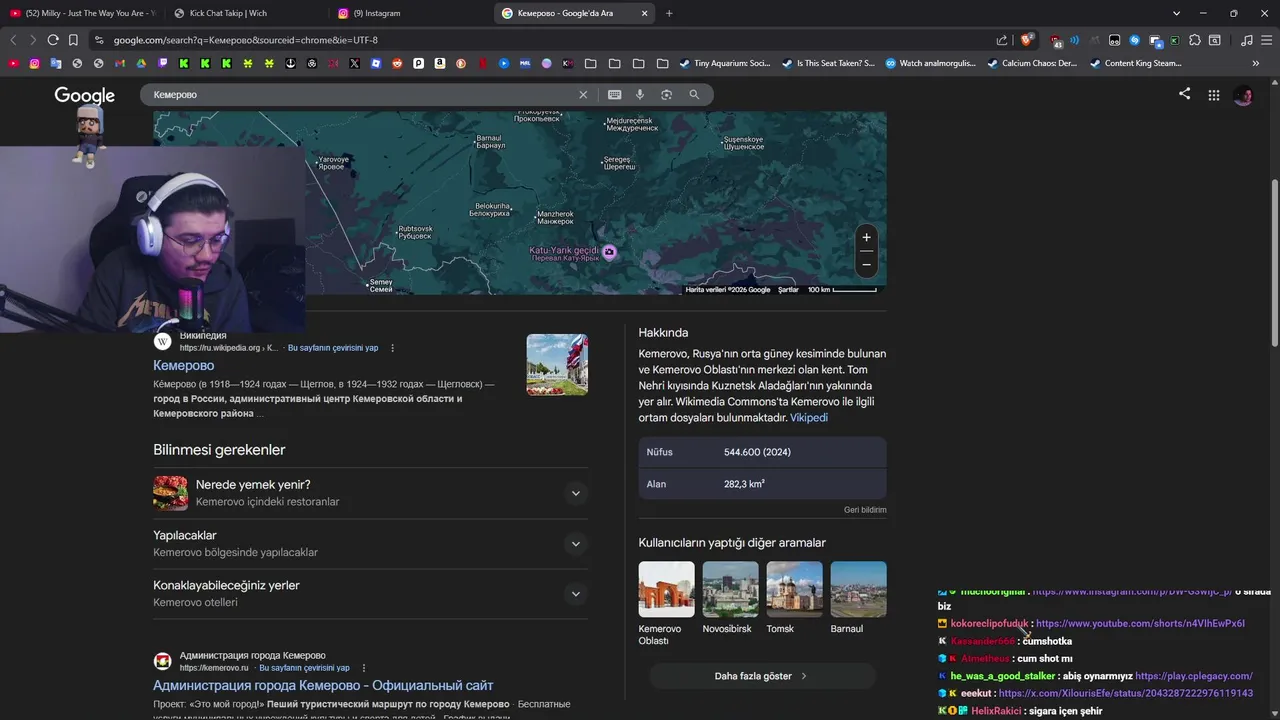
Task: Open a new tab with plus button
Action: click(x=669, y=13)
